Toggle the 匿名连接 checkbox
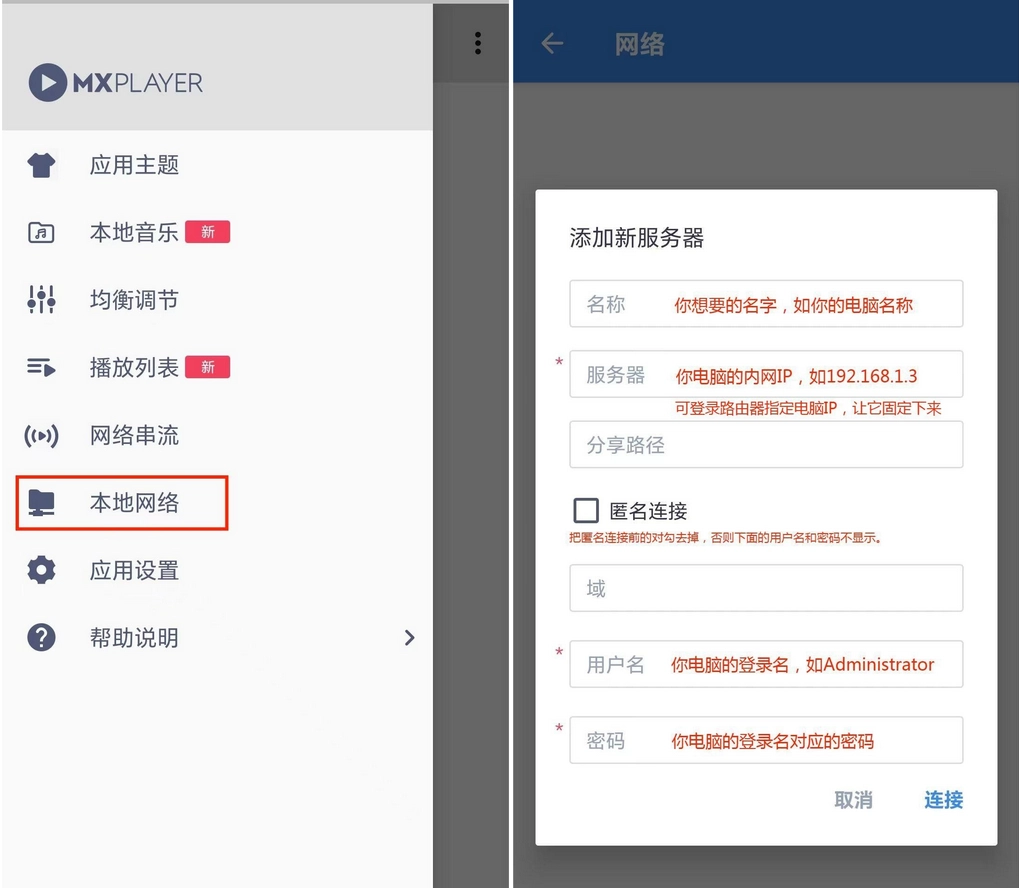 pyautogui.click(x=586, y=511)
